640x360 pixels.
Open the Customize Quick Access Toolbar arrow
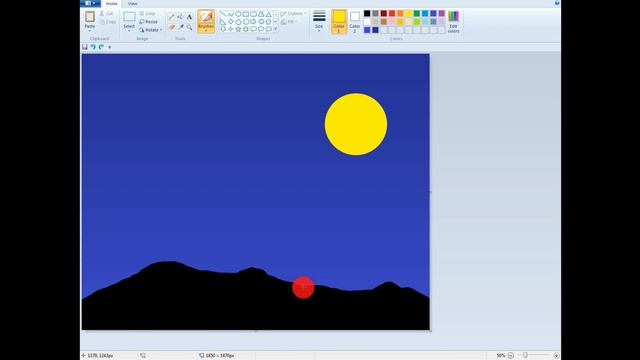coord(109,47)
